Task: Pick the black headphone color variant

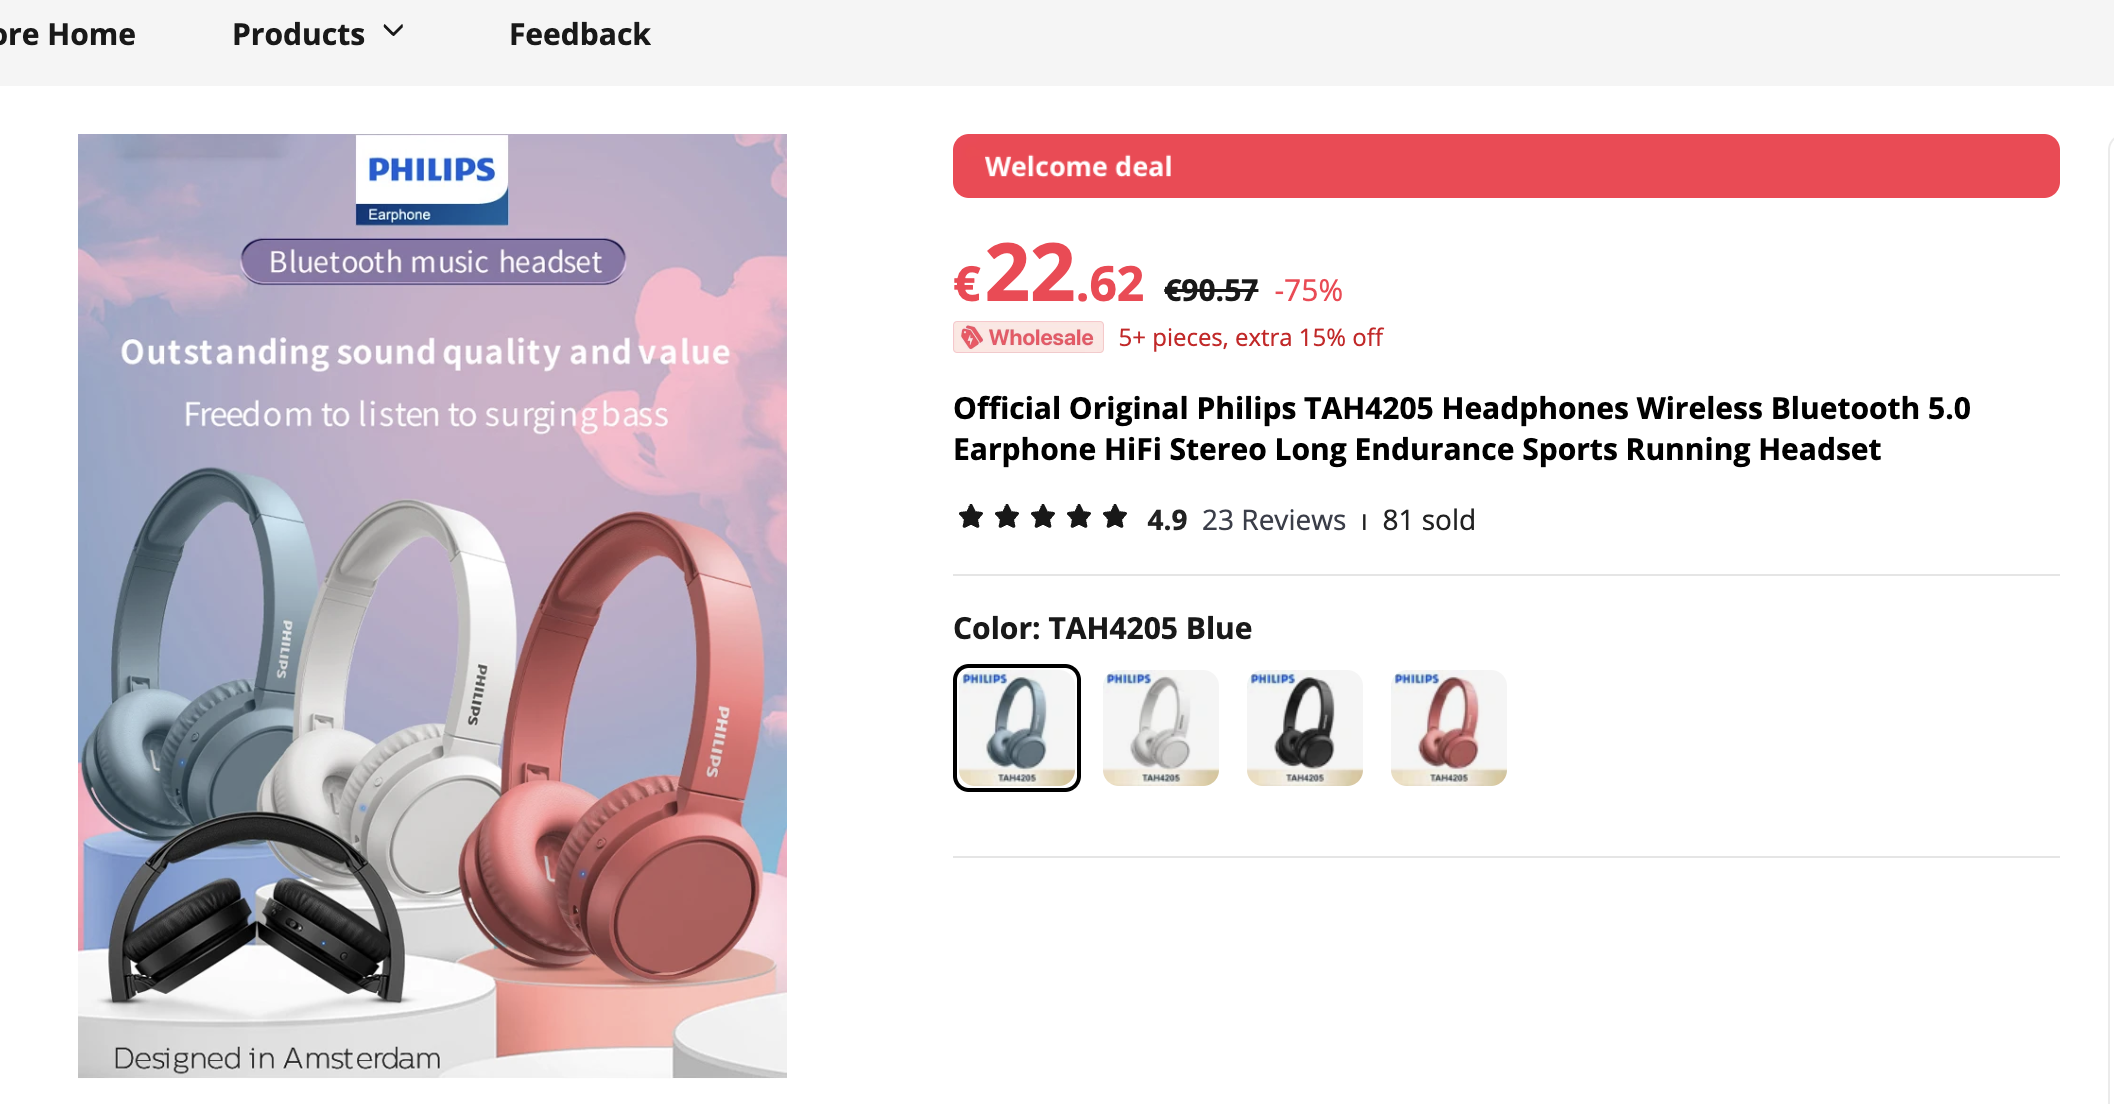Action: pos(1304,728)
